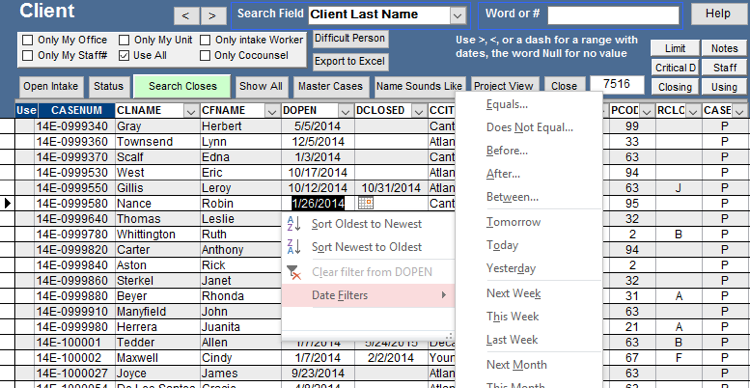Screen dimensions: 750x388
Task: Toggle Only My Unit checkbox
Action: coord(124,40)
